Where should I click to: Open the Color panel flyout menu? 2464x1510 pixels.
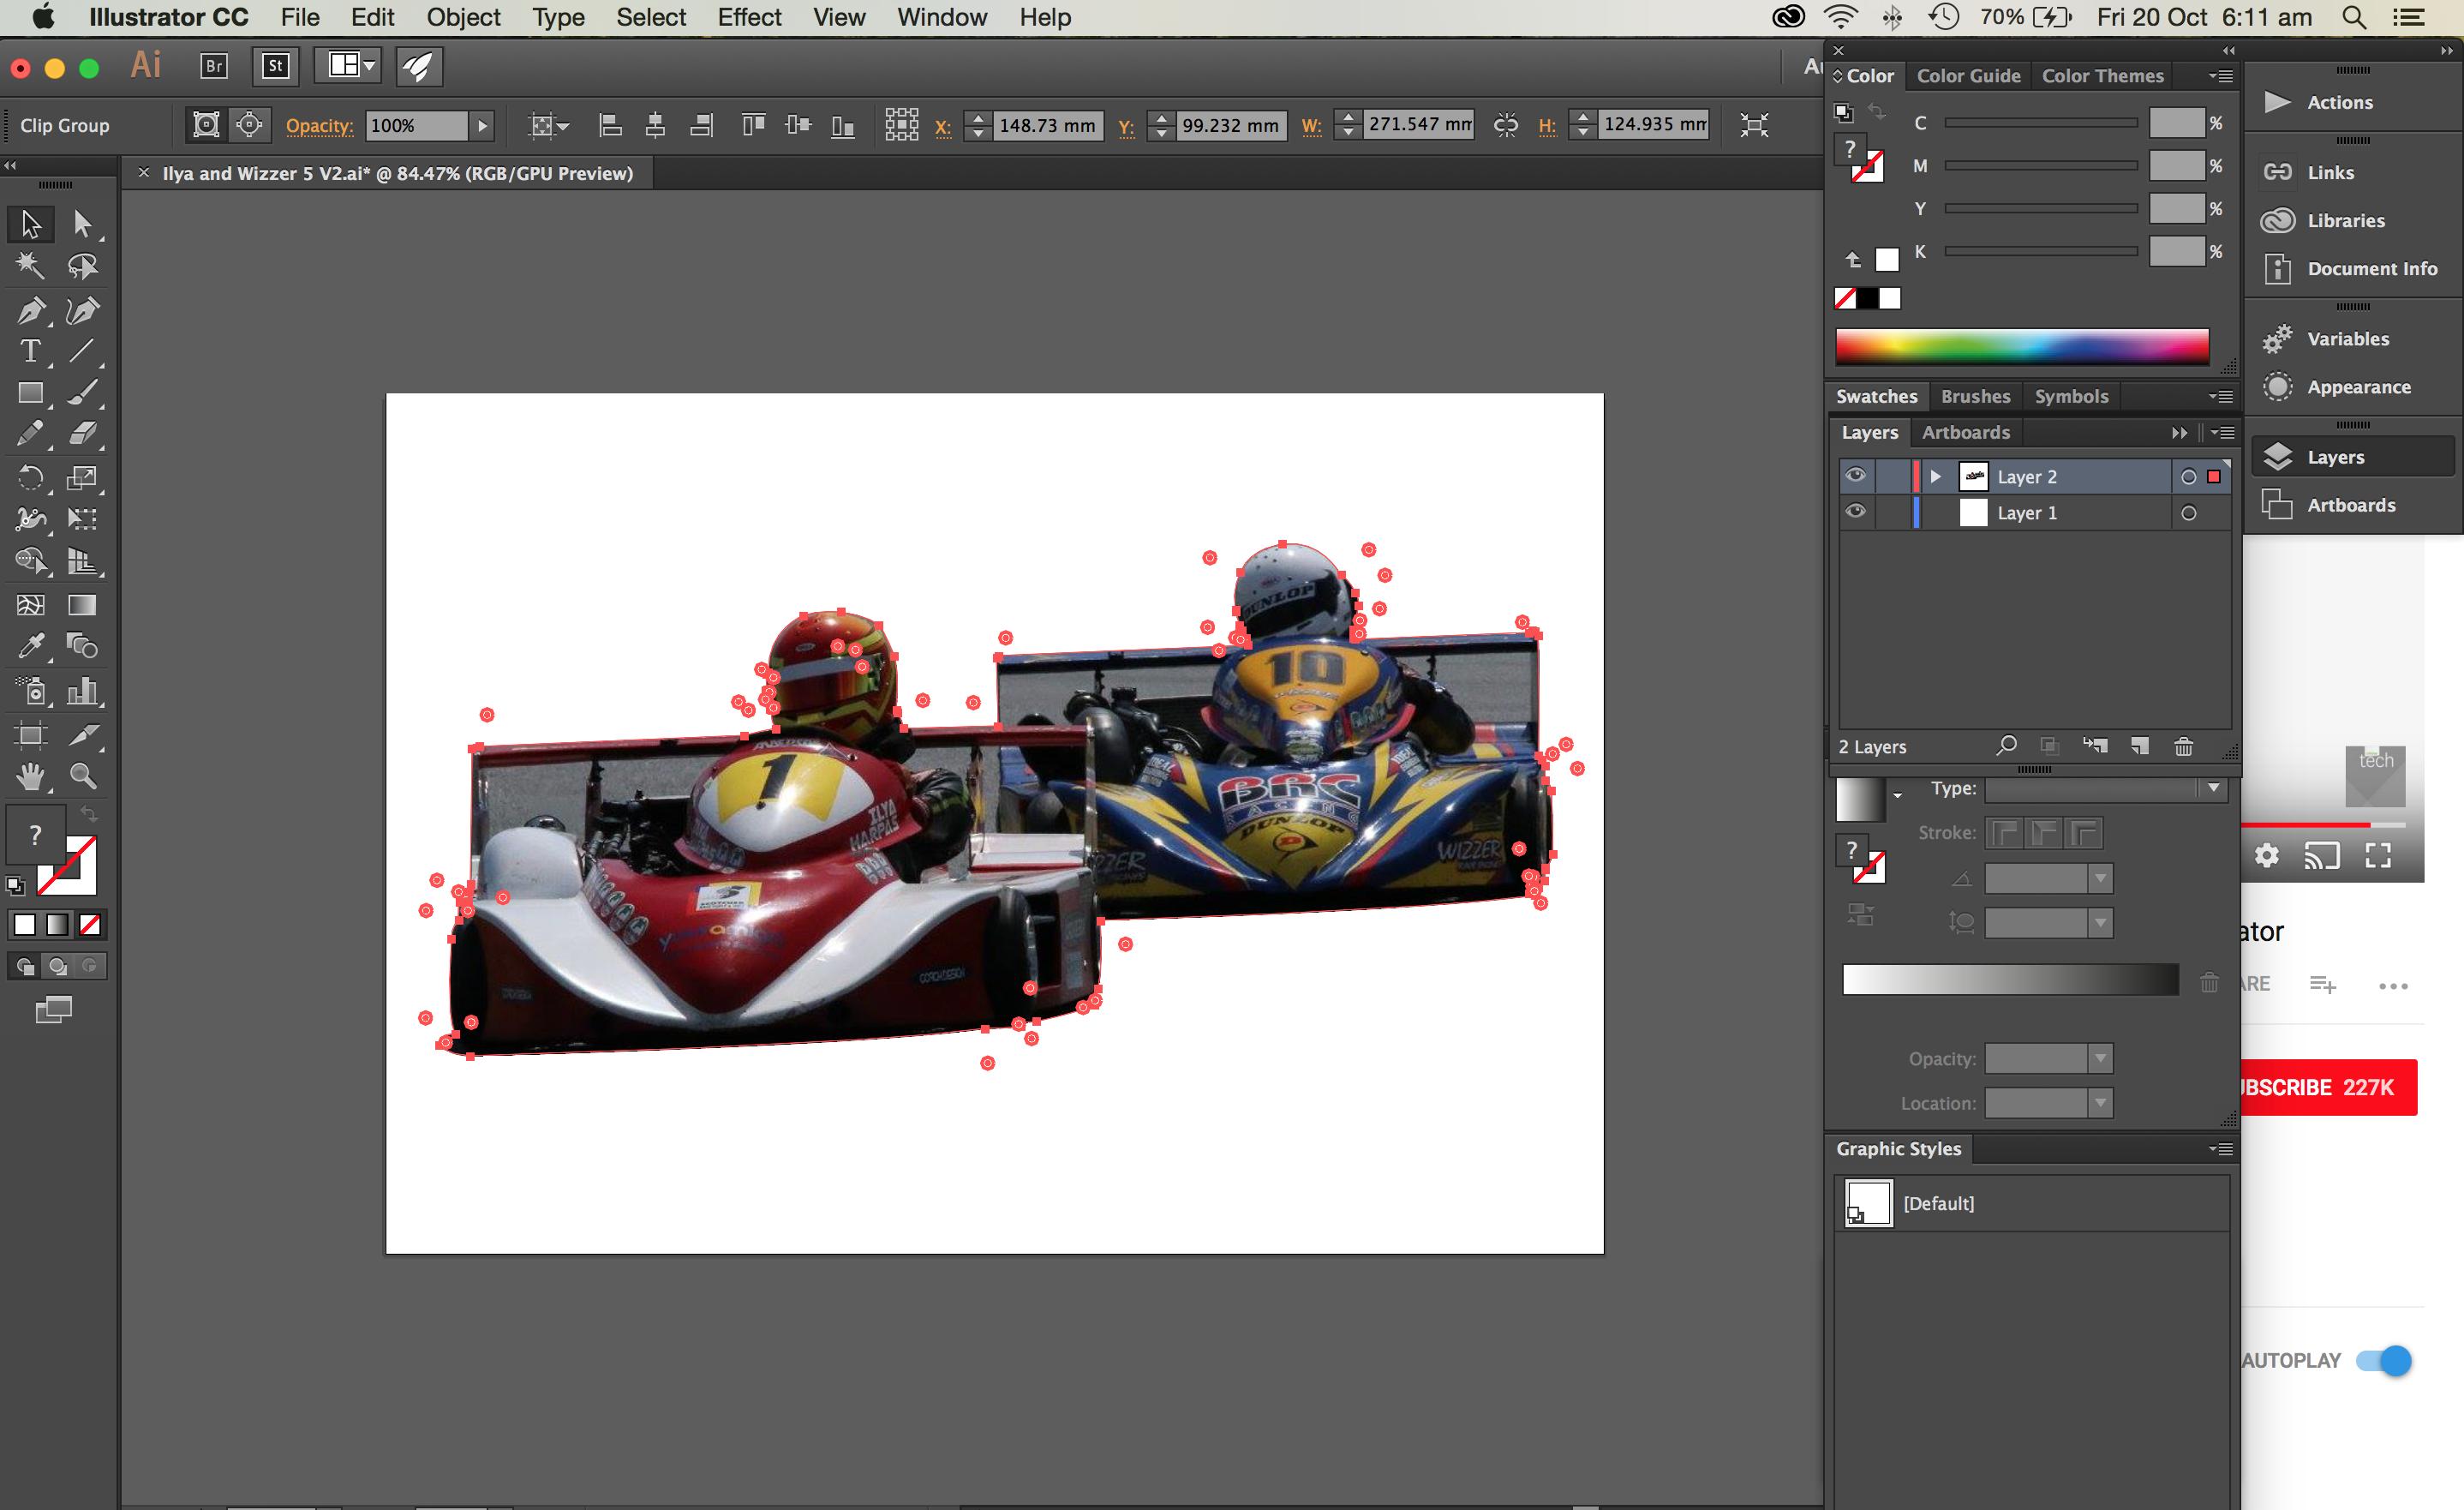2221,76
